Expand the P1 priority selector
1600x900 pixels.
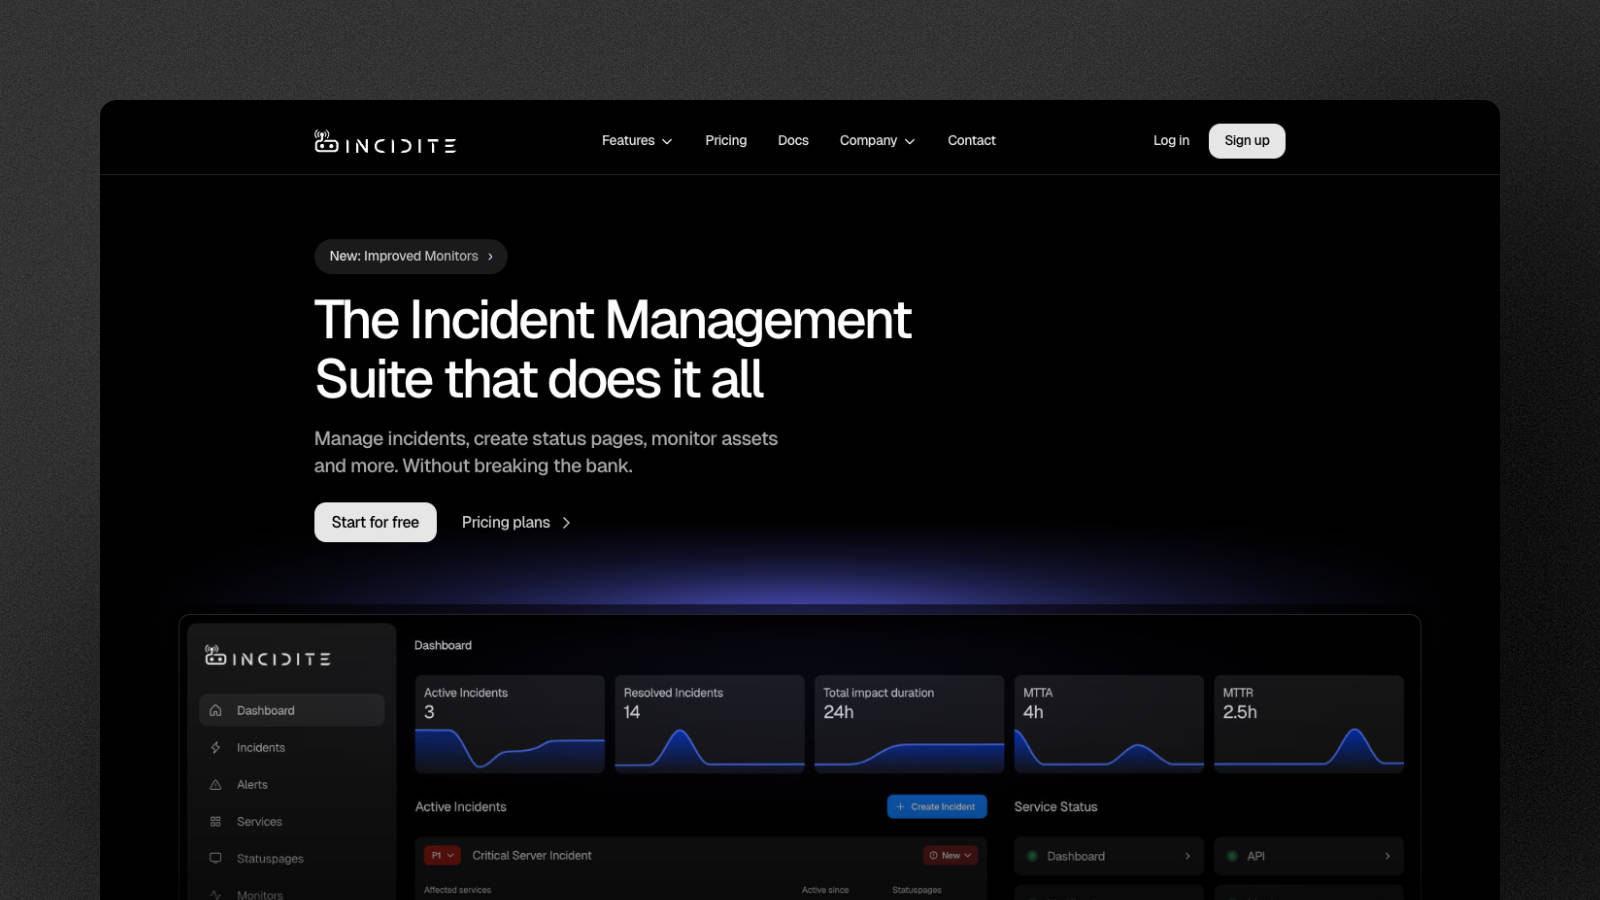pyautogui.click(x=440, y=856)
